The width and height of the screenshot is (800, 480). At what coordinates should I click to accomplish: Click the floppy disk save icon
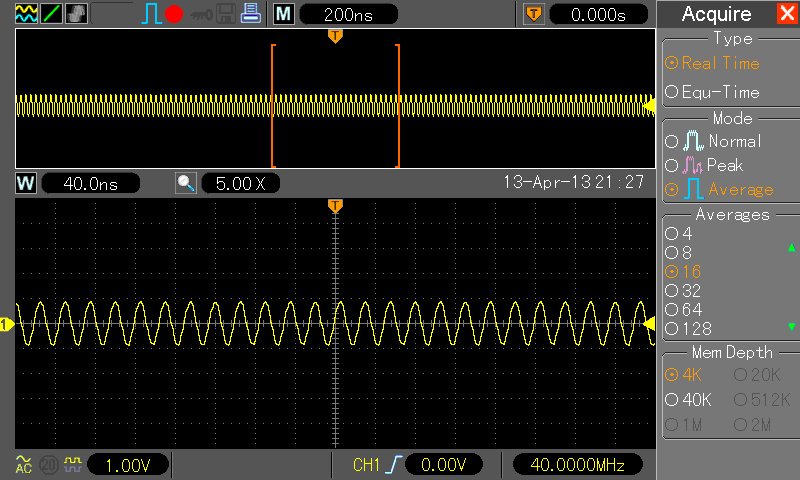point(226,14)
